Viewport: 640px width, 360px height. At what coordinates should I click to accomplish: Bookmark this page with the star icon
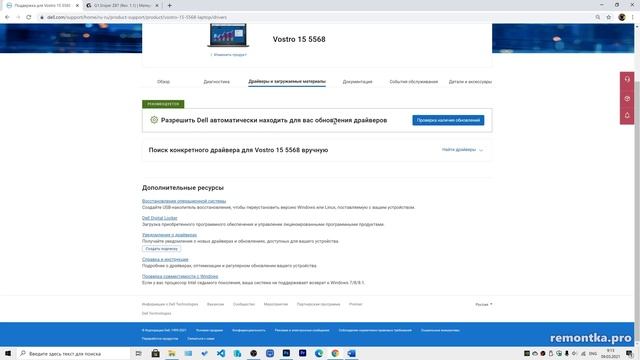(x=609, y=17)
